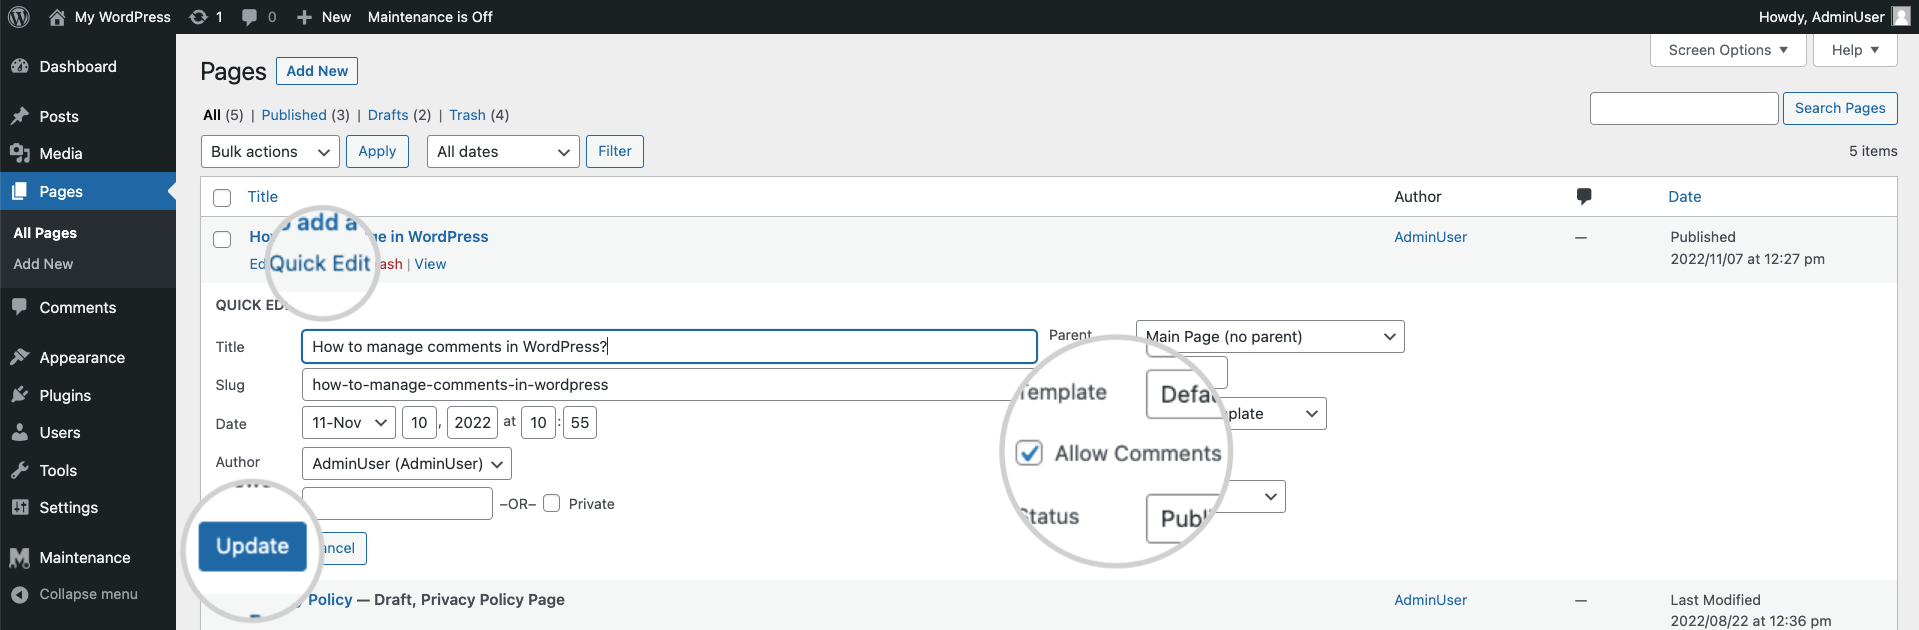Click the Add New button beside Pages heading

pyautogui.click(x=317, y=71)
